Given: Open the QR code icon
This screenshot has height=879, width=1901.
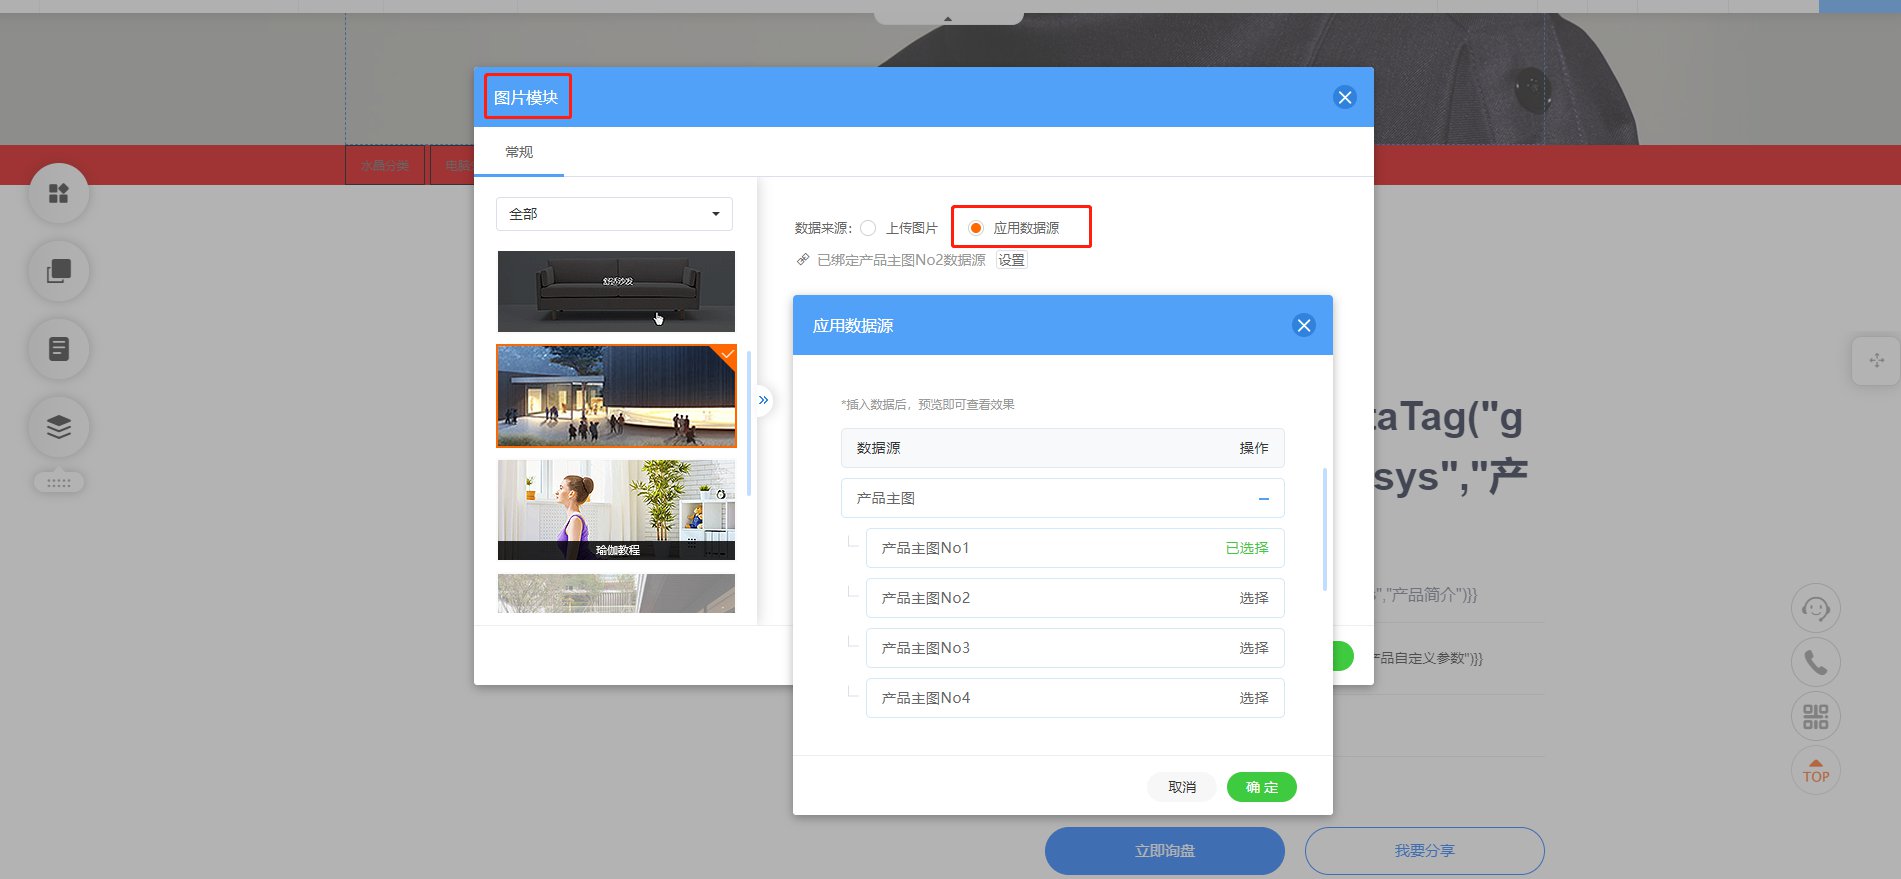Looking at the screenshot, I should click(x=1815, y=716).
